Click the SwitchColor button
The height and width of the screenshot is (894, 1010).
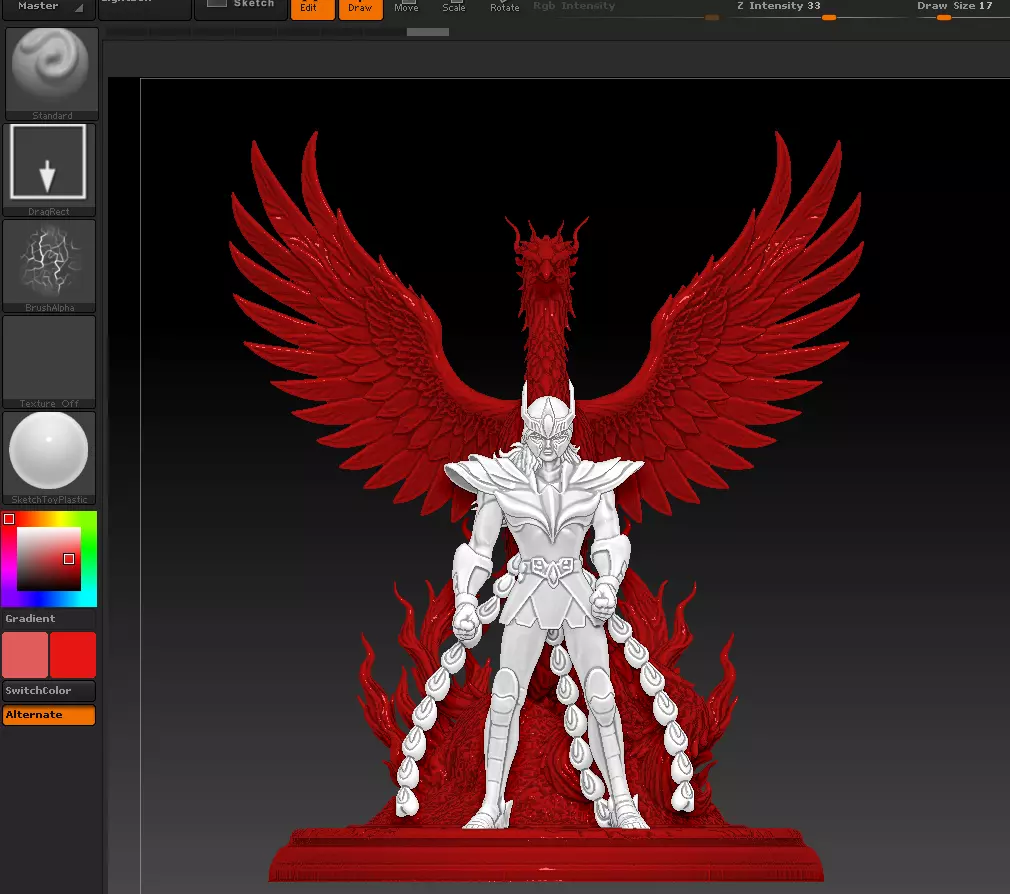(49, 690)
